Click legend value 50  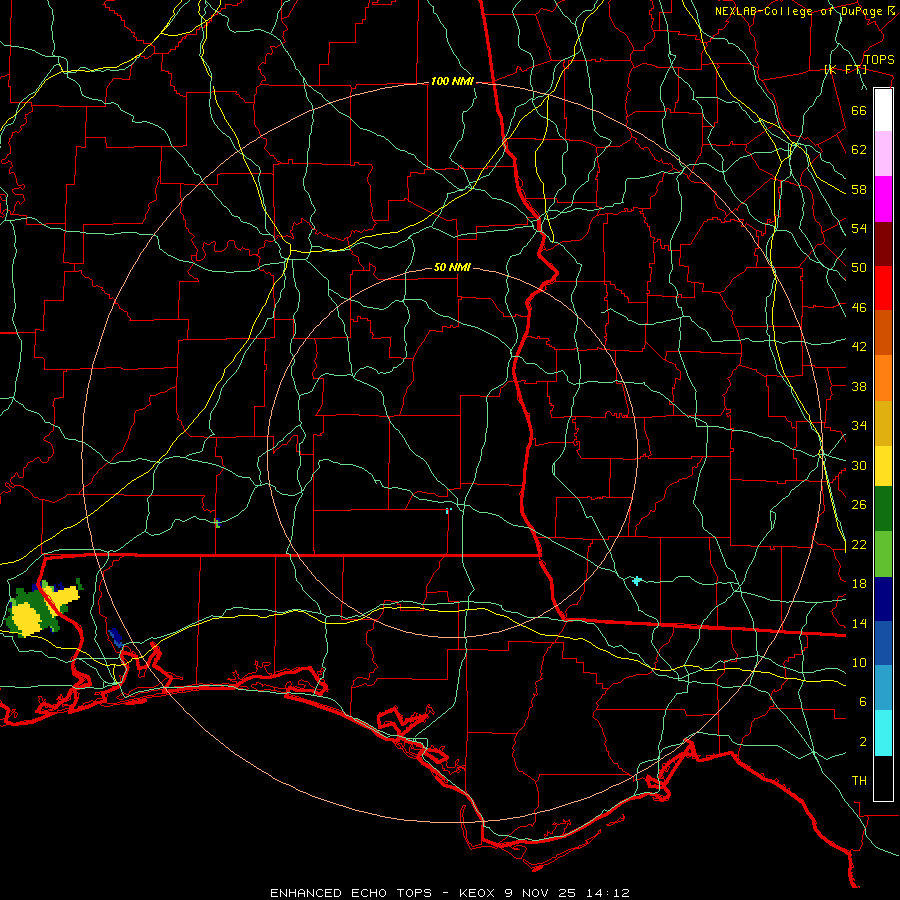[x=859, y=268]
